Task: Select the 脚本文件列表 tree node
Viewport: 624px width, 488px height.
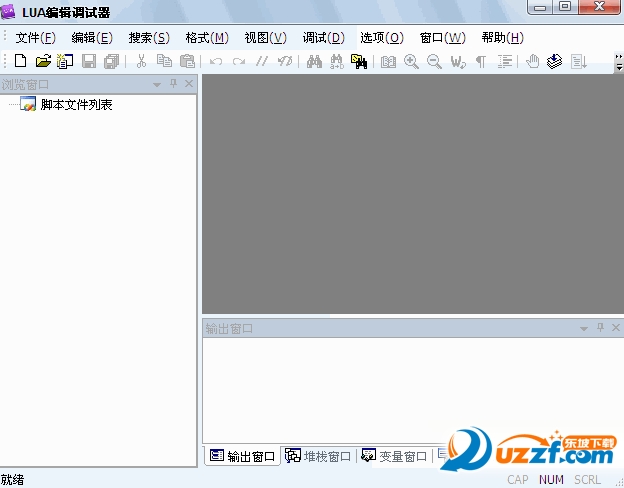Action: 76,105
